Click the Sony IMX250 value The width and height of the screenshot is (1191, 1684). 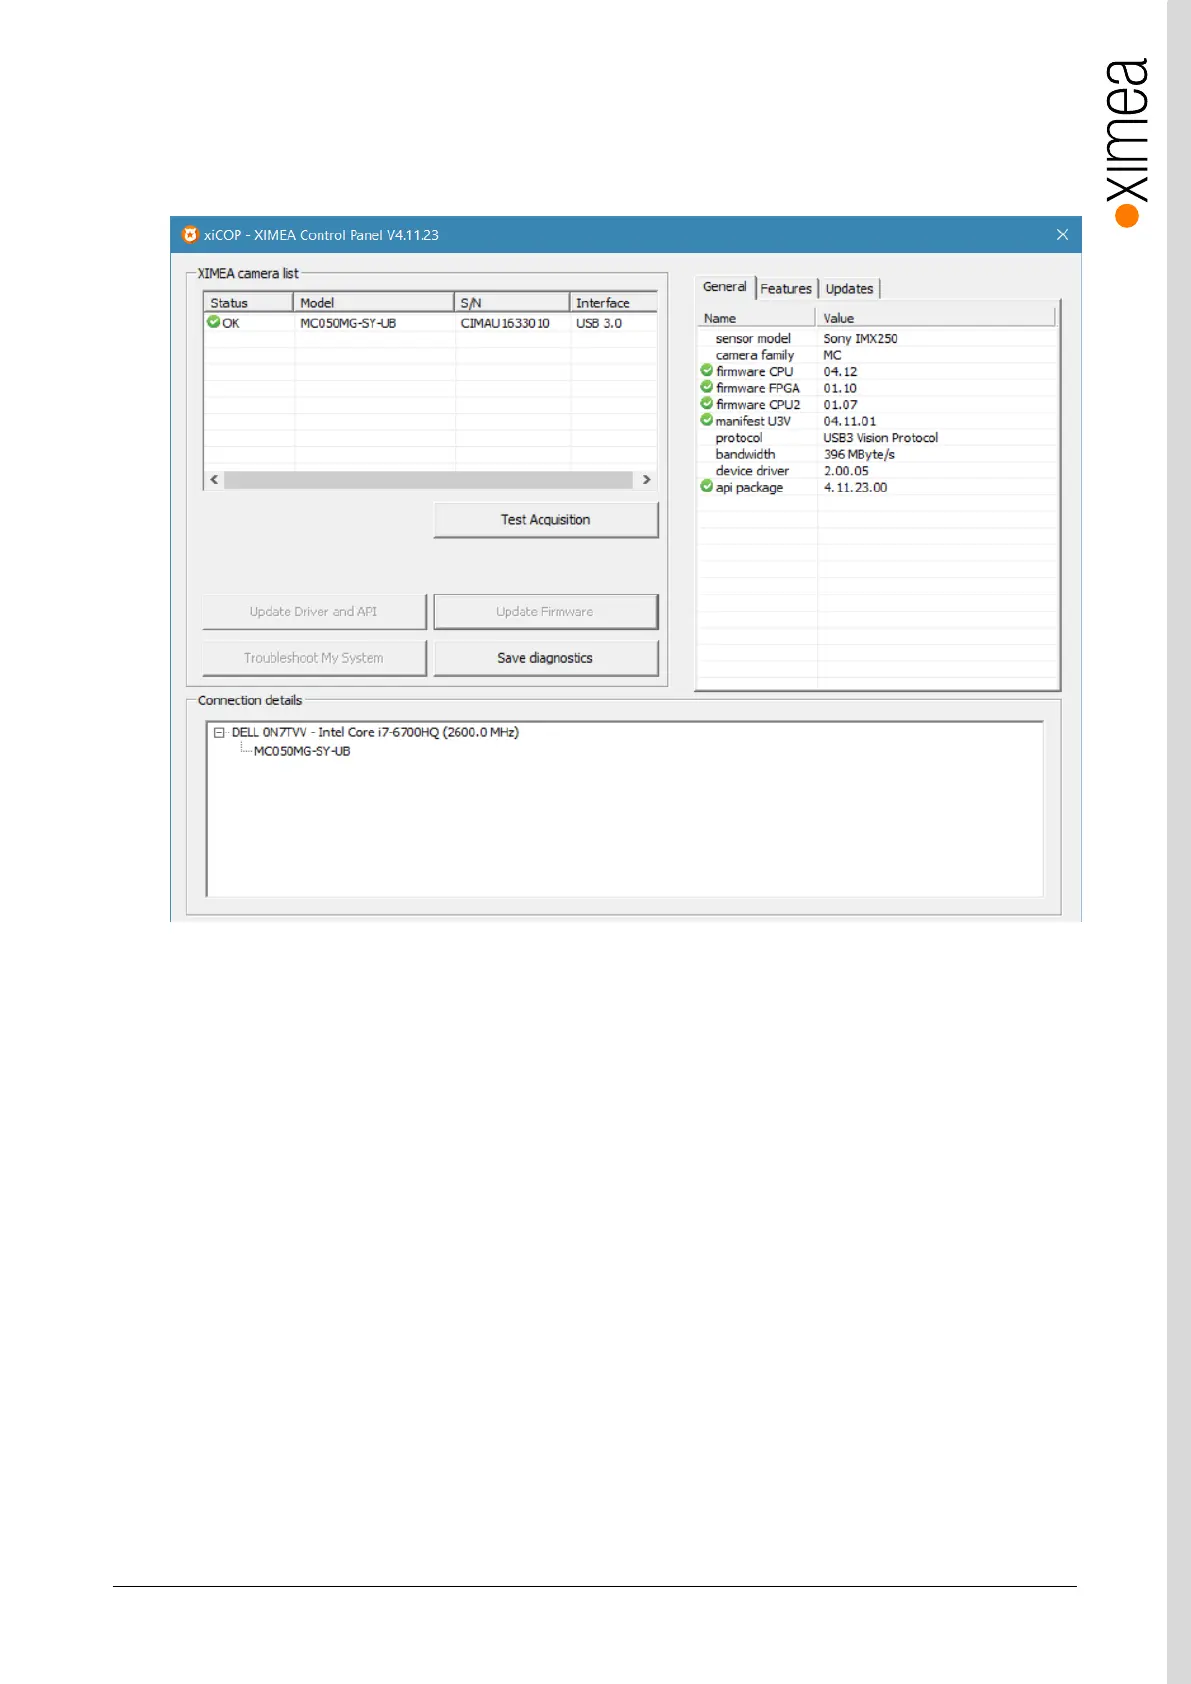(860, 338)
